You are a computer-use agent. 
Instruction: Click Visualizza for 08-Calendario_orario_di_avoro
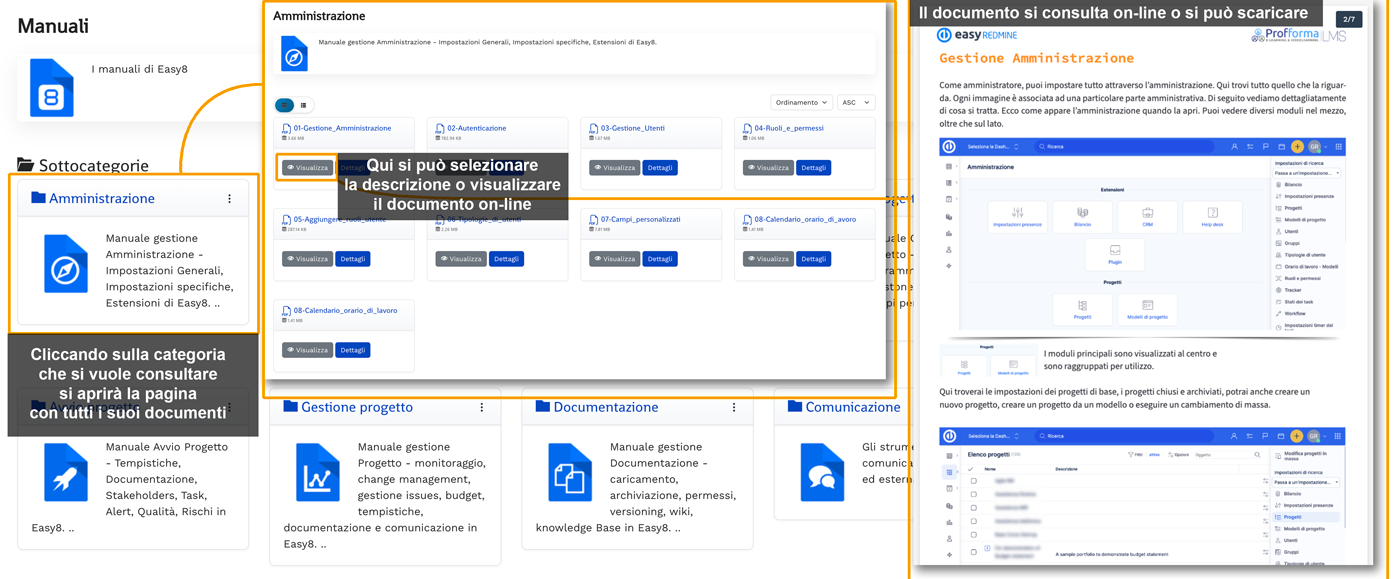[x=768, y=259]
